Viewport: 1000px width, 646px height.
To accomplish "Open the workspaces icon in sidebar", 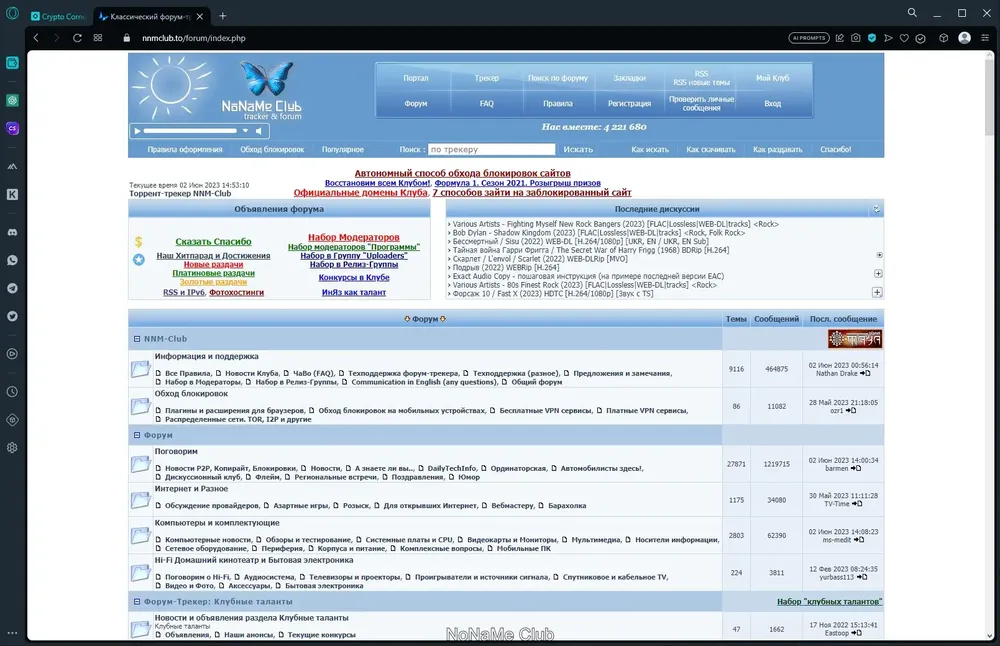I will coord(12,62).
